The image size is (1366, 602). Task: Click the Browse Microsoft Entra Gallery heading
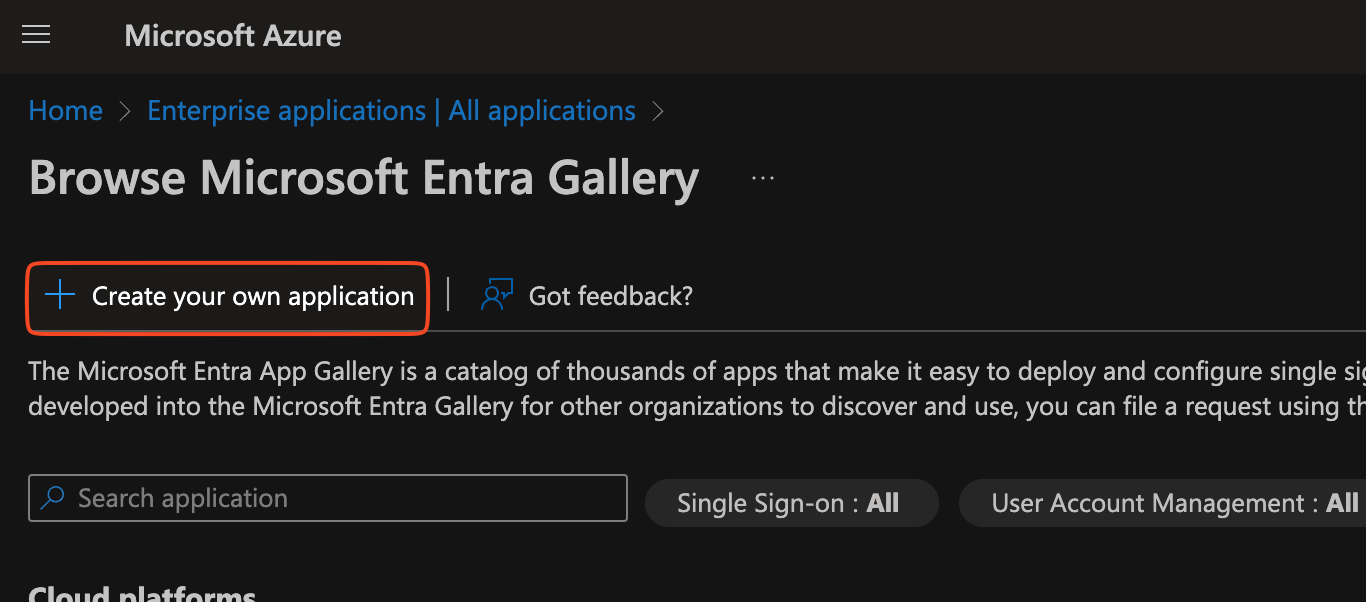click(363, 179)
